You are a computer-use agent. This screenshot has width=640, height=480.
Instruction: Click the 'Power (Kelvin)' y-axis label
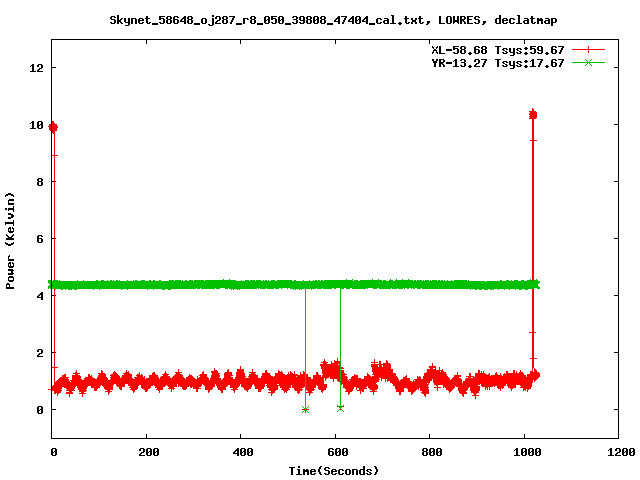click(10, 241)
